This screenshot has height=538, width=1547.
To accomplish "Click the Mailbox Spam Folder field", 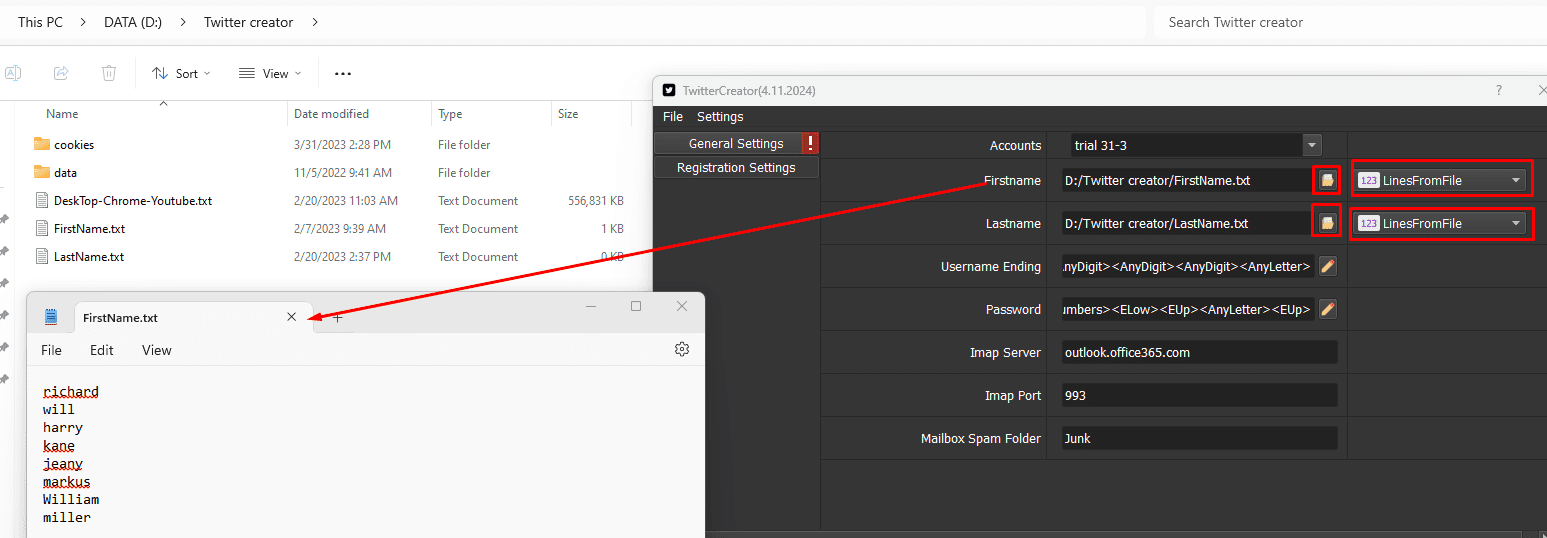I will (1199, 438).
